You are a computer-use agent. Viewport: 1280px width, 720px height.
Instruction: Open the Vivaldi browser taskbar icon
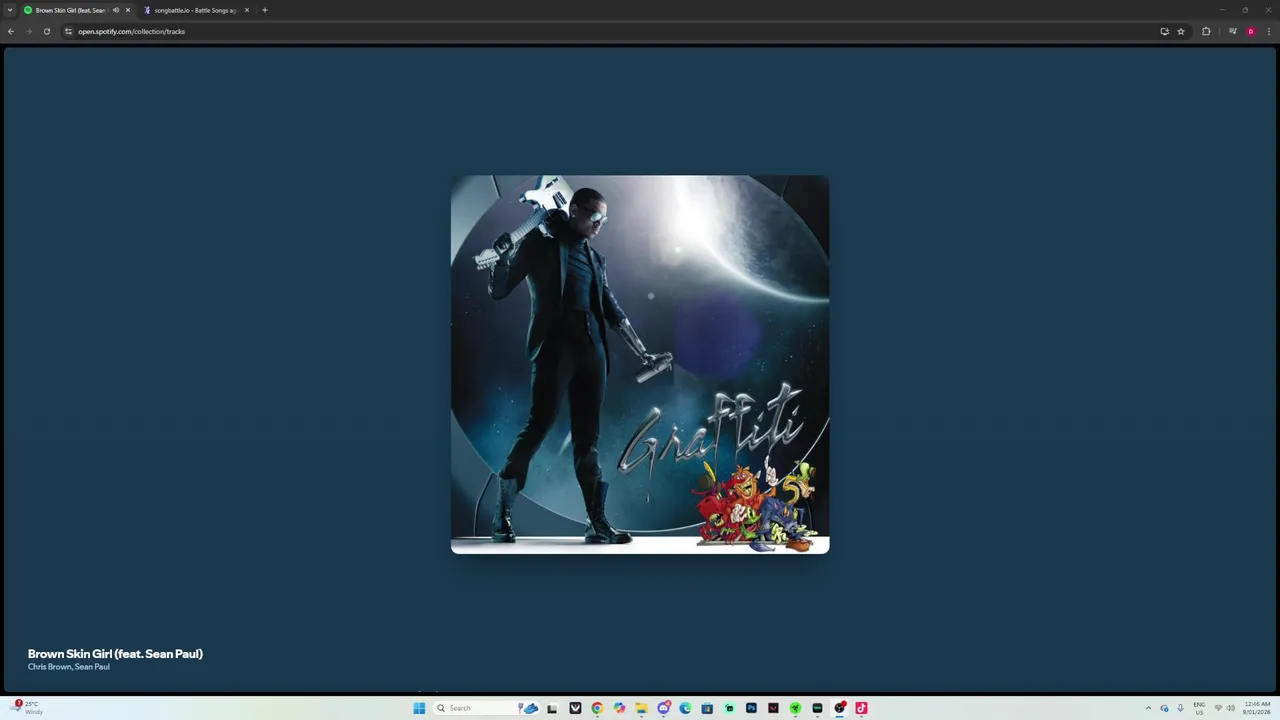[x=575, y=708]
